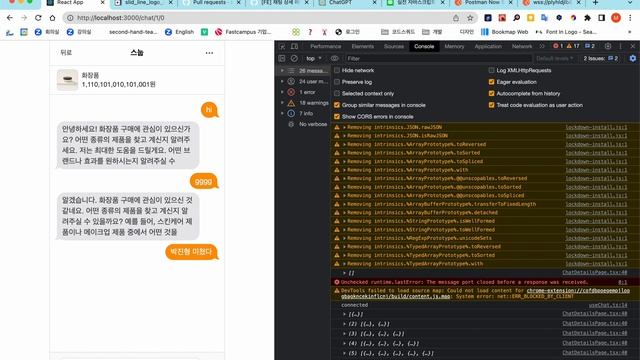This screenshot has width=640, height=360.
Task: Open the usechat source link beside connected
Action: coord(608,305)
